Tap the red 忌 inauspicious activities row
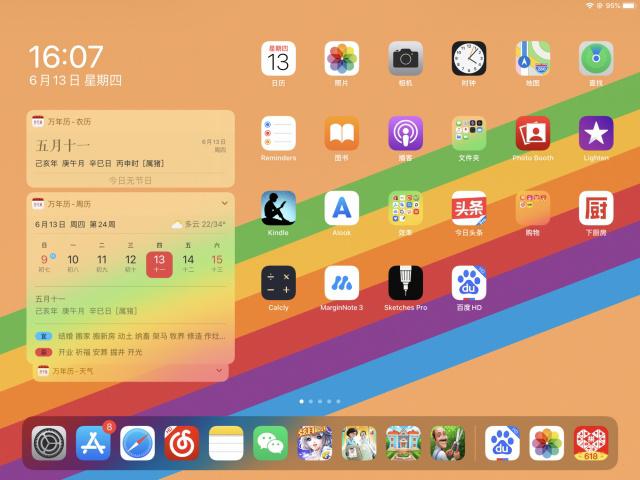This screenshot has height=480, width=640. [x=89, y=352]
